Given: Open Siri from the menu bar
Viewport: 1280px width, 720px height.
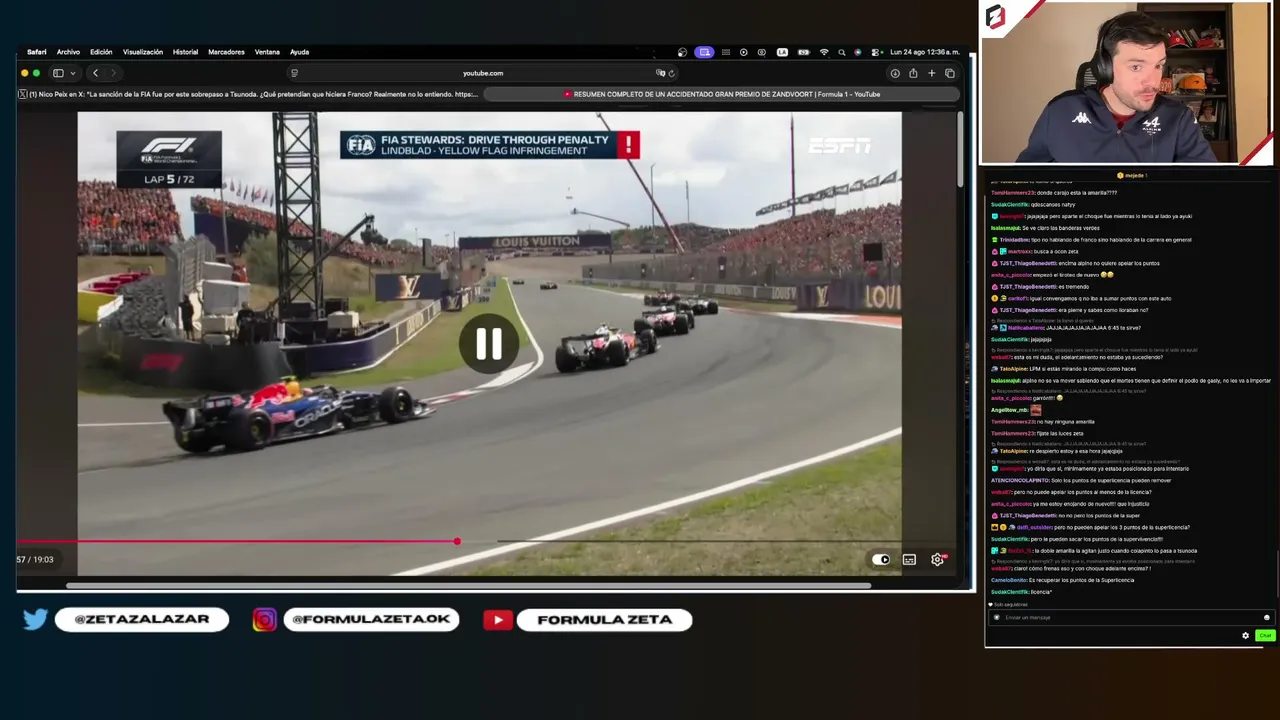Looking at the screenshot, I should (x=857, y=52).
